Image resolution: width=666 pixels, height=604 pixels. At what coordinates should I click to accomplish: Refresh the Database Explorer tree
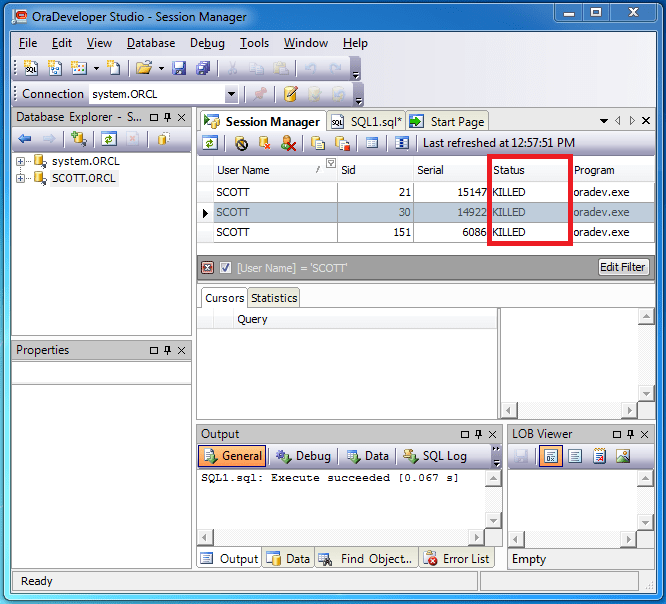[x=109, y=138]
